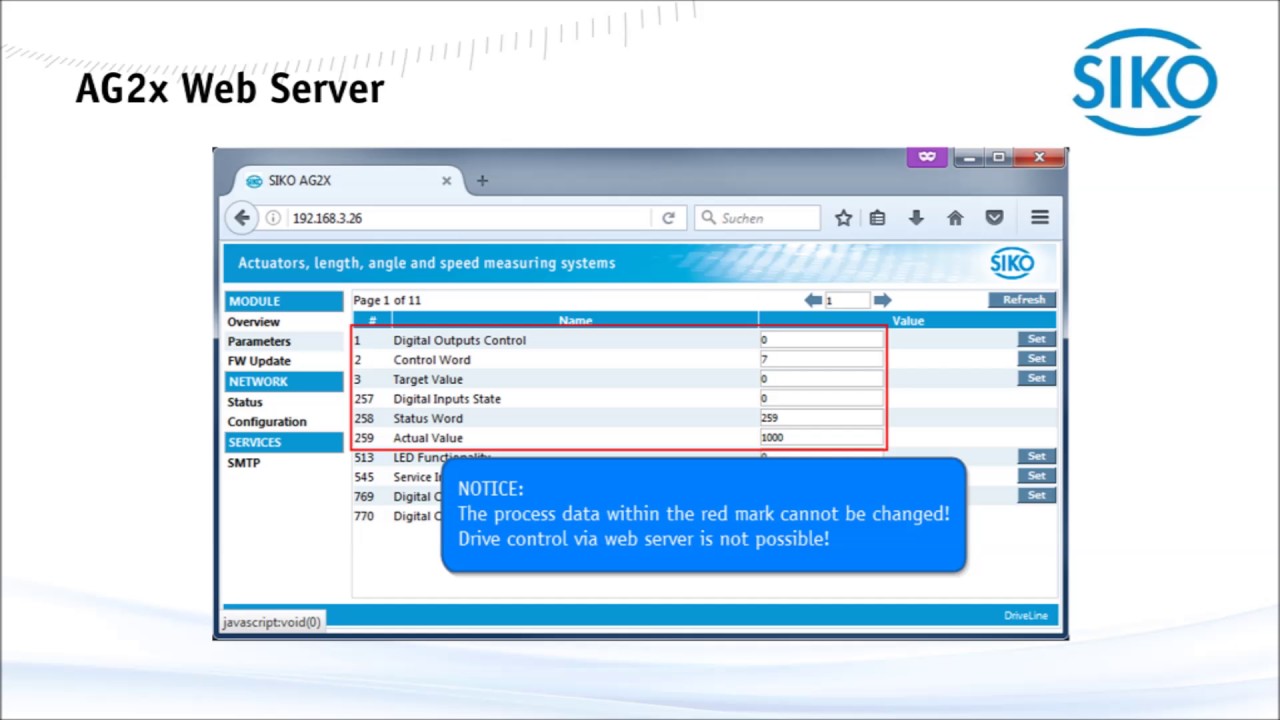The height and width of the screenshot is (720, 1280).
Task: Open site information icon beside the address
Action: [x=273, y=218]
